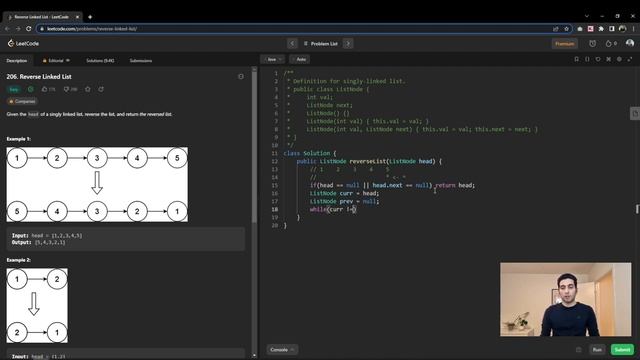This screenshot has height=360, width=640.
Task: Click the share problem icon
Action: tap(101, 89)
